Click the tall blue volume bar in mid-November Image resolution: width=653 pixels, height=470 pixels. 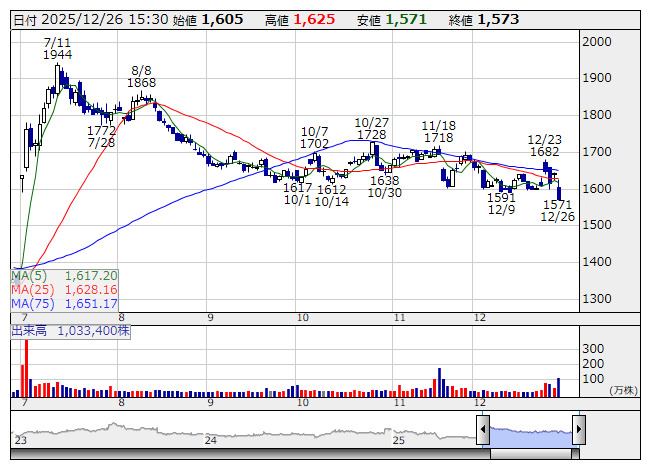pyautogui.click(x=439, y=382)
